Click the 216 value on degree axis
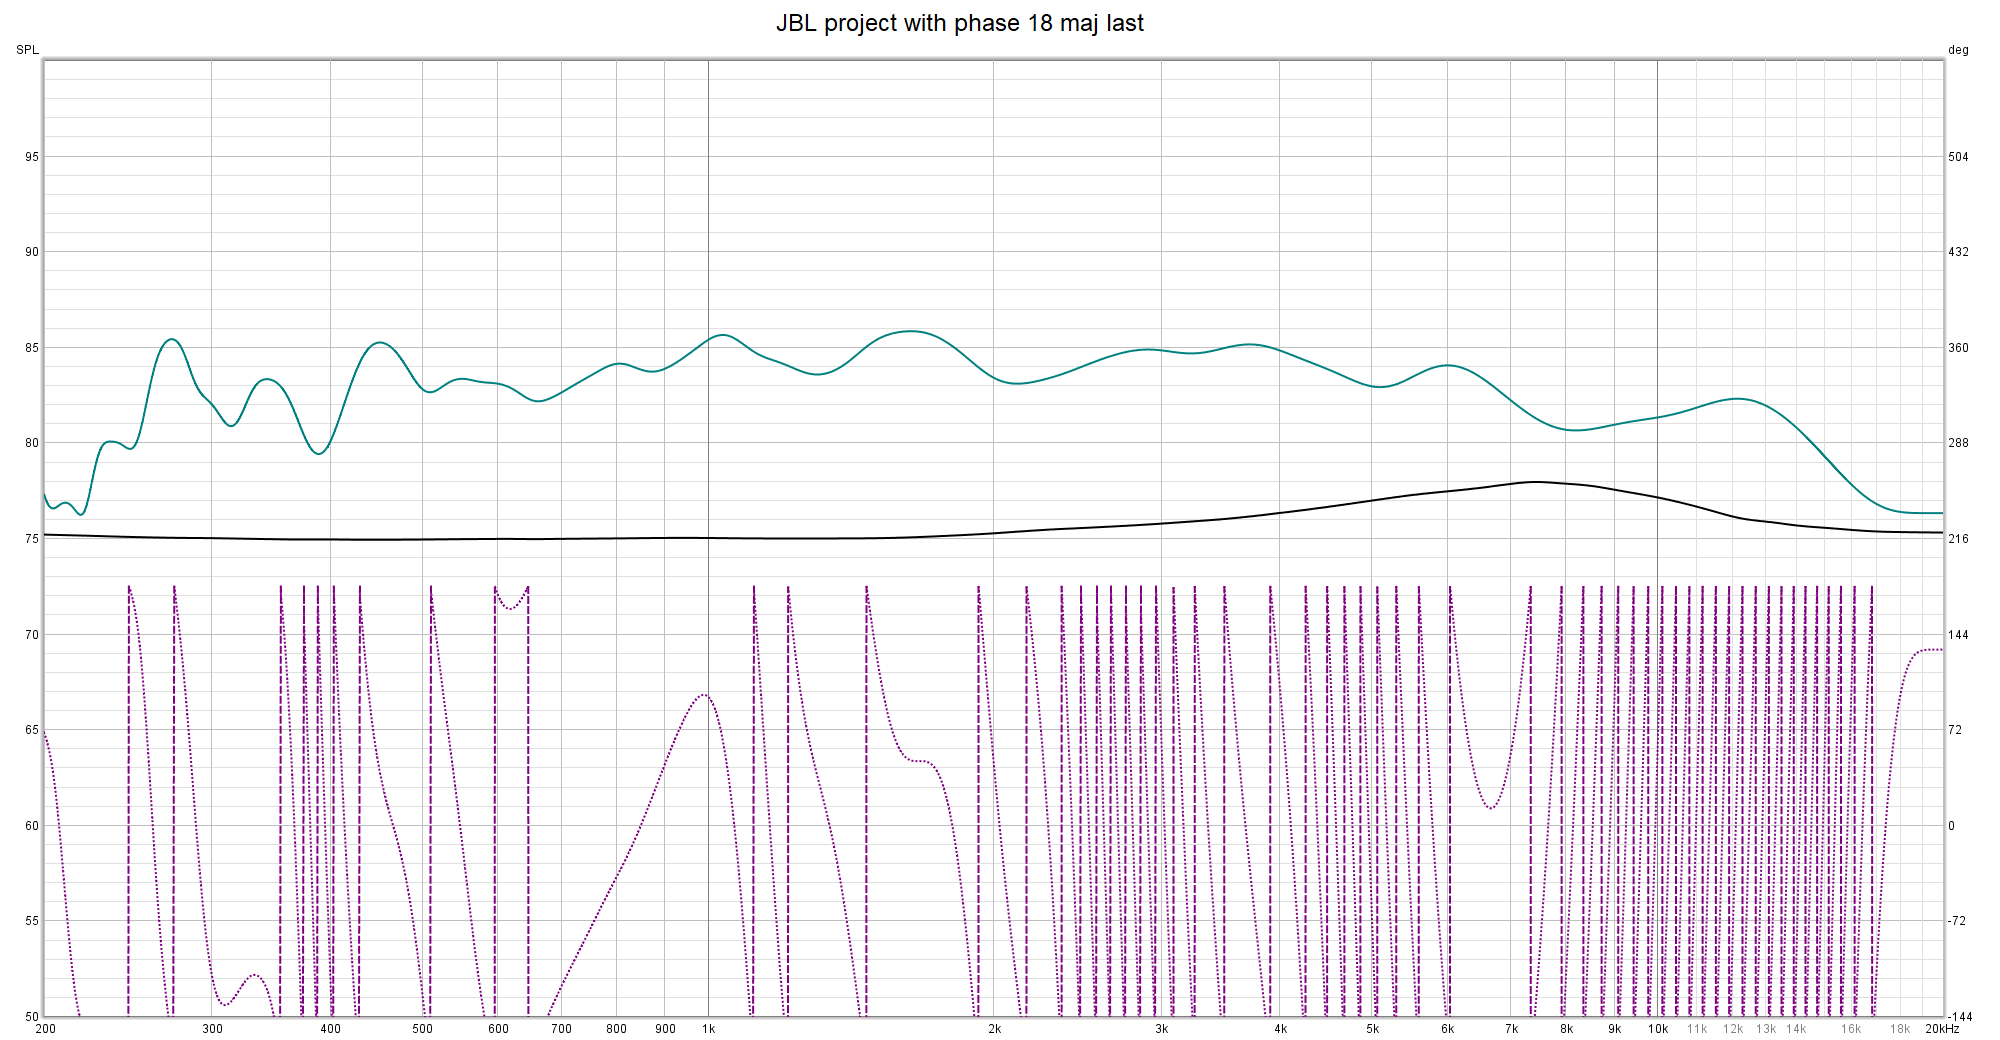This screenshot has width=2000, height=1040. (x=1958, y=539)
